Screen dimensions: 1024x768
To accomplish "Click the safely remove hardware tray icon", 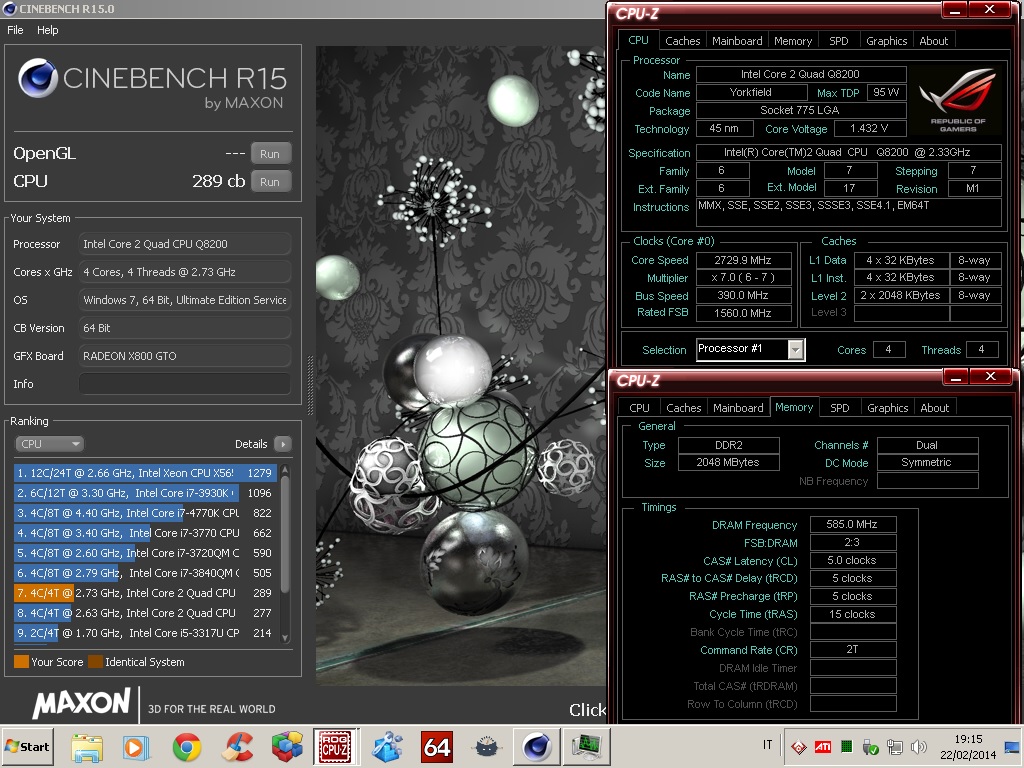I will pyautogui.click(x=871, y=746).
